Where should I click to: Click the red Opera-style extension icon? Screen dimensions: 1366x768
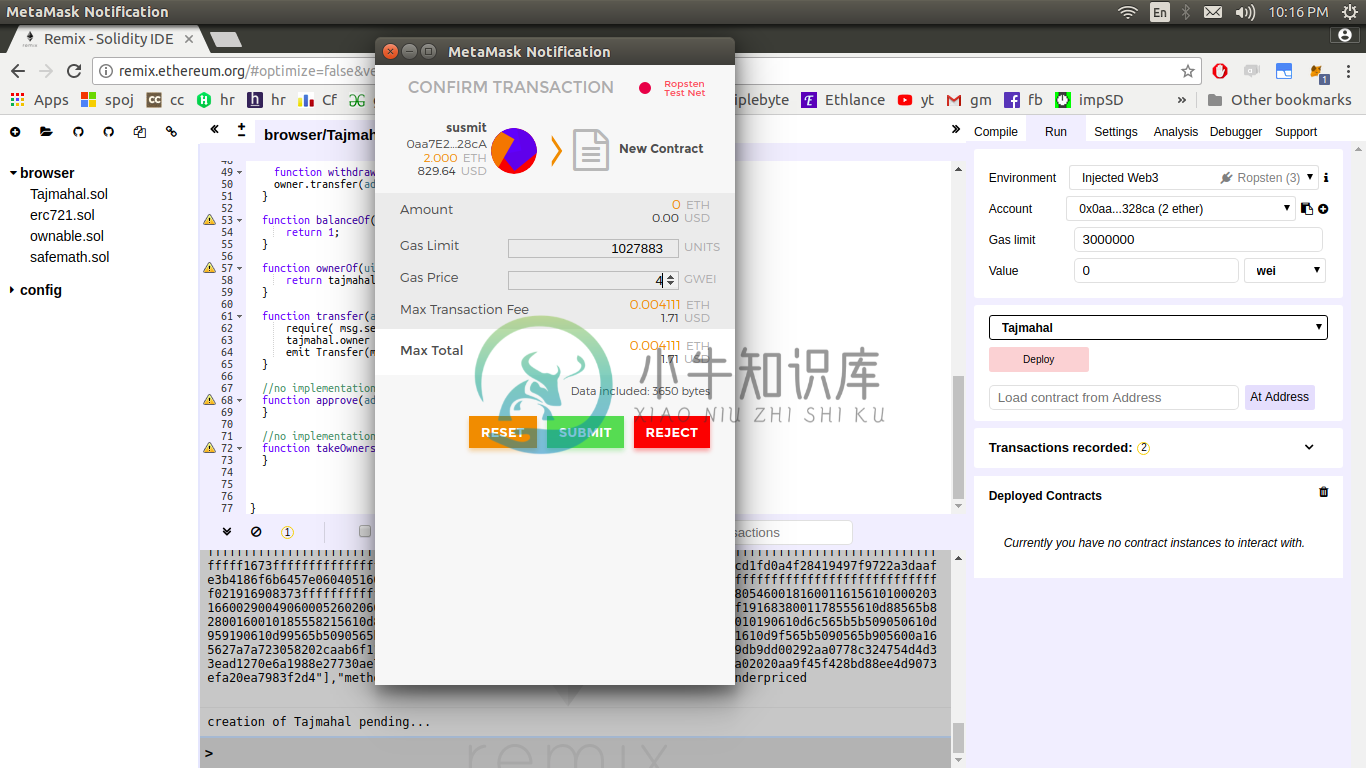[x=1220, y=71]
